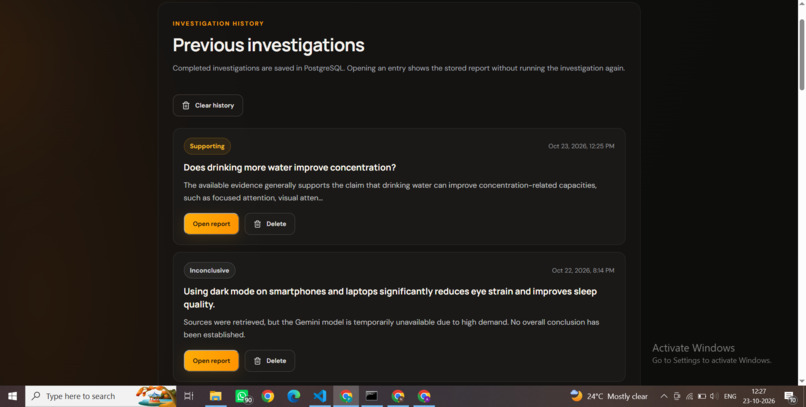Click the 'Previous investigations' heading
The image size is (806, 407).
[x=268, y=45]
